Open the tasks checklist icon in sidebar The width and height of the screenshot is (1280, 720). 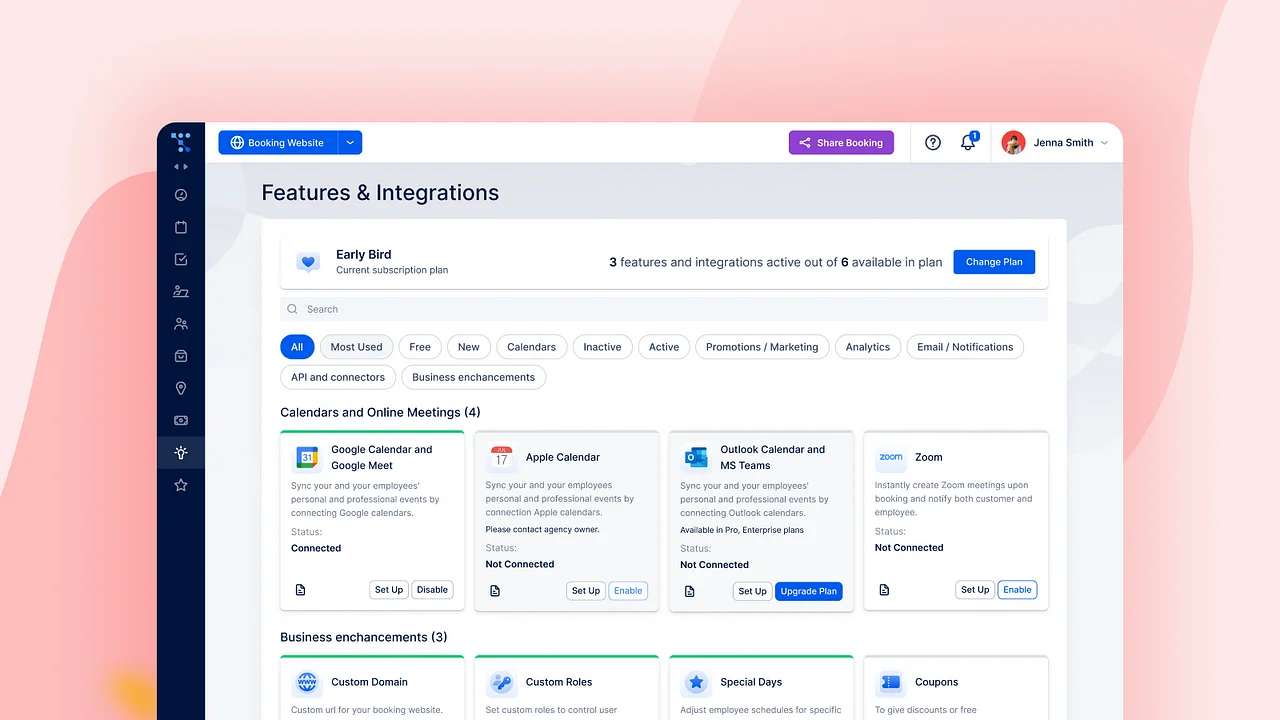181,258
